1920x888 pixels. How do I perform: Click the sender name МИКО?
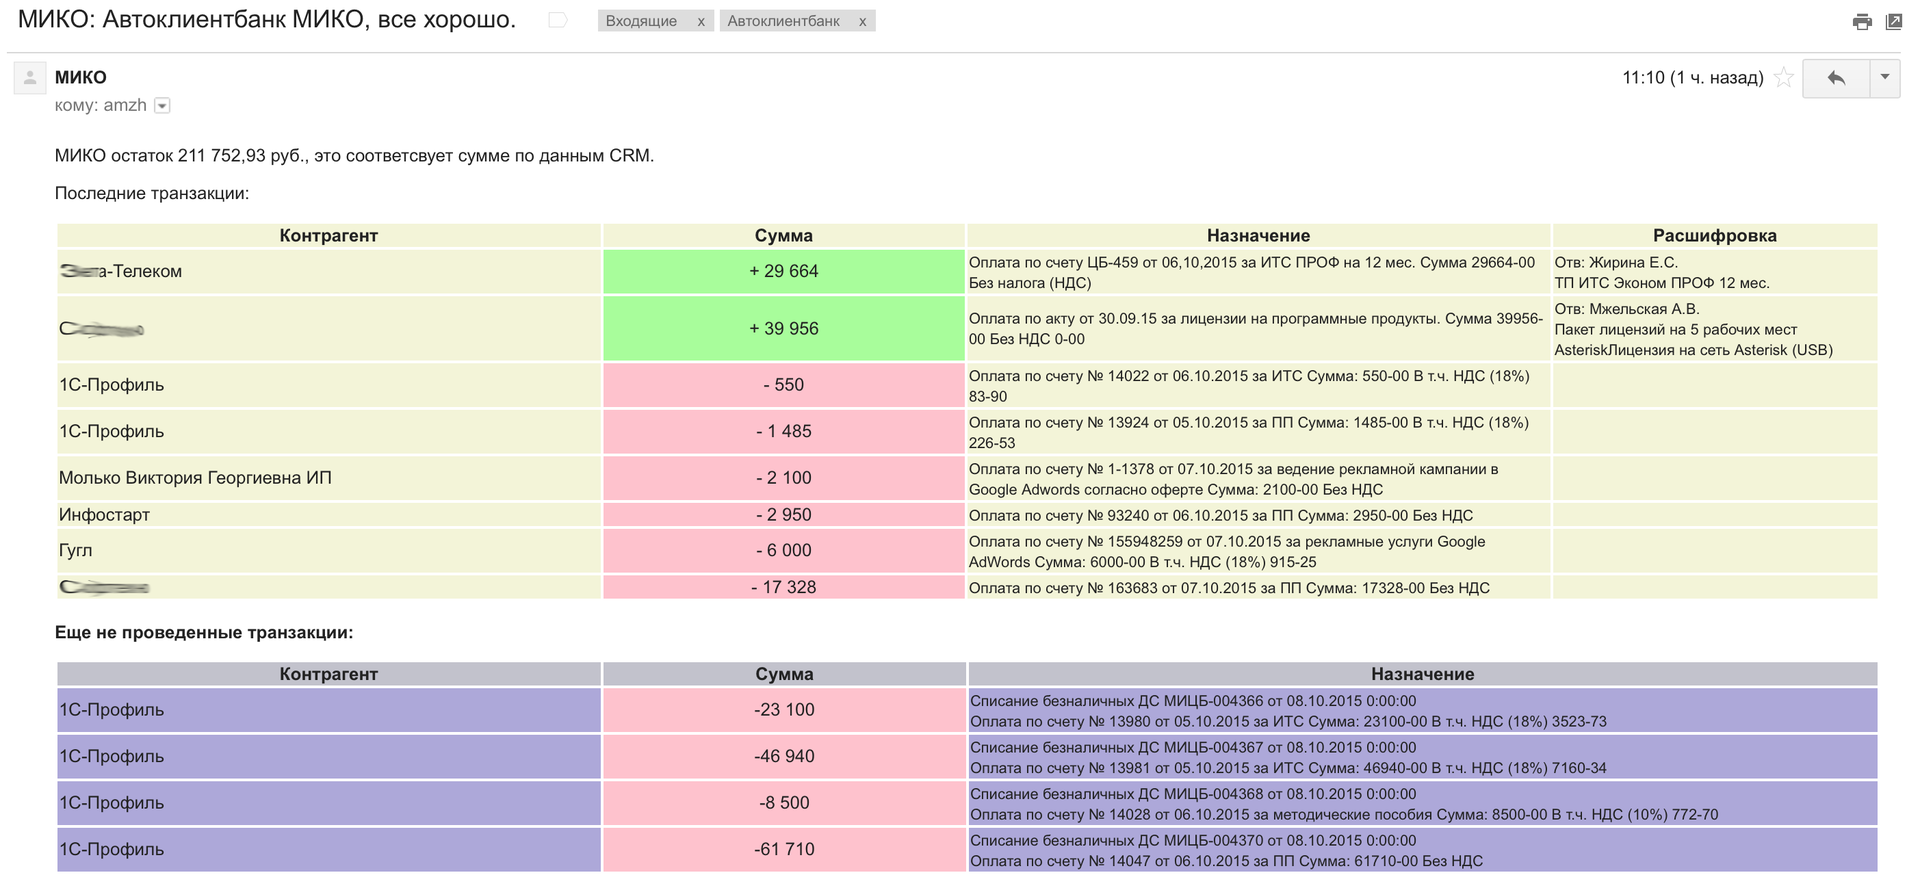point(81,77)
